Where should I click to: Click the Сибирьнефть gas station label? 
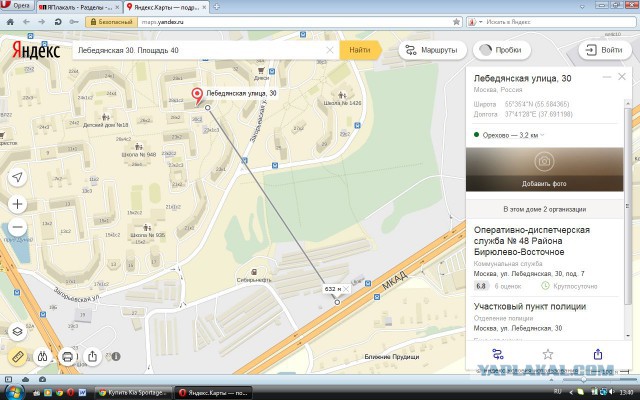(x=254, y=280)
